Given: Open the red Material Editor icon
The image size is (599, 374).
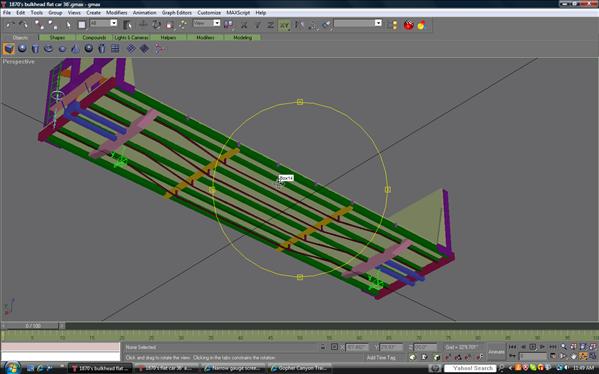Looking at the screenshot, I should 408,25.
